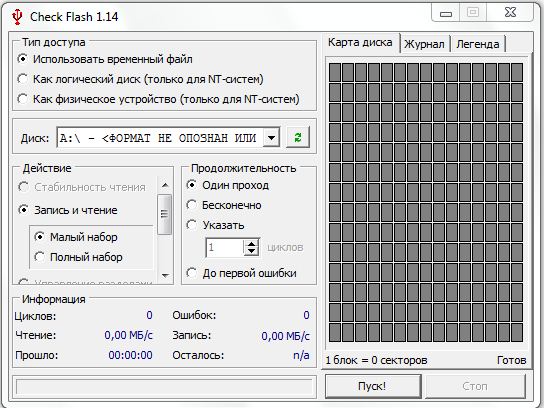544x408 pixels.
Task: Click the 'Чтение:' label
Action: pos(36,335)
